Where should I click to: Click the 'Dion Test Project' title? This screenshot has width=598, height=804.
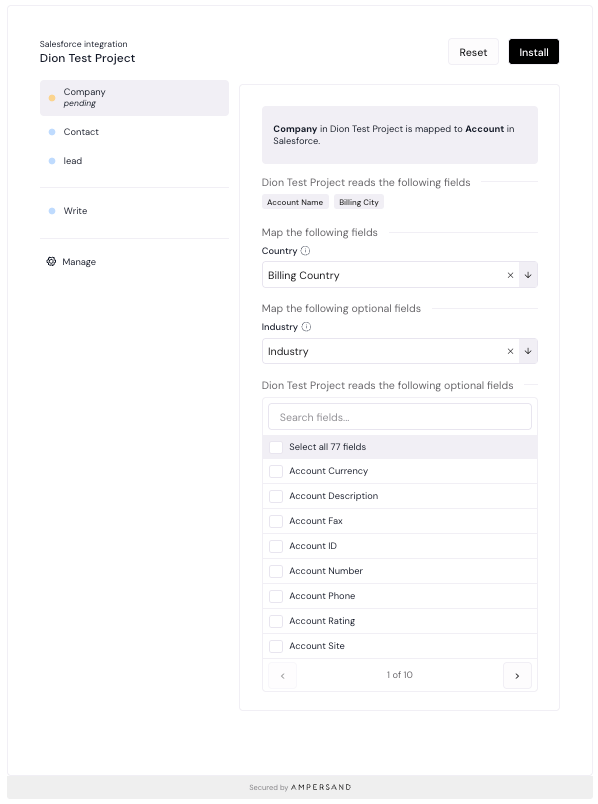pos(87,58)
